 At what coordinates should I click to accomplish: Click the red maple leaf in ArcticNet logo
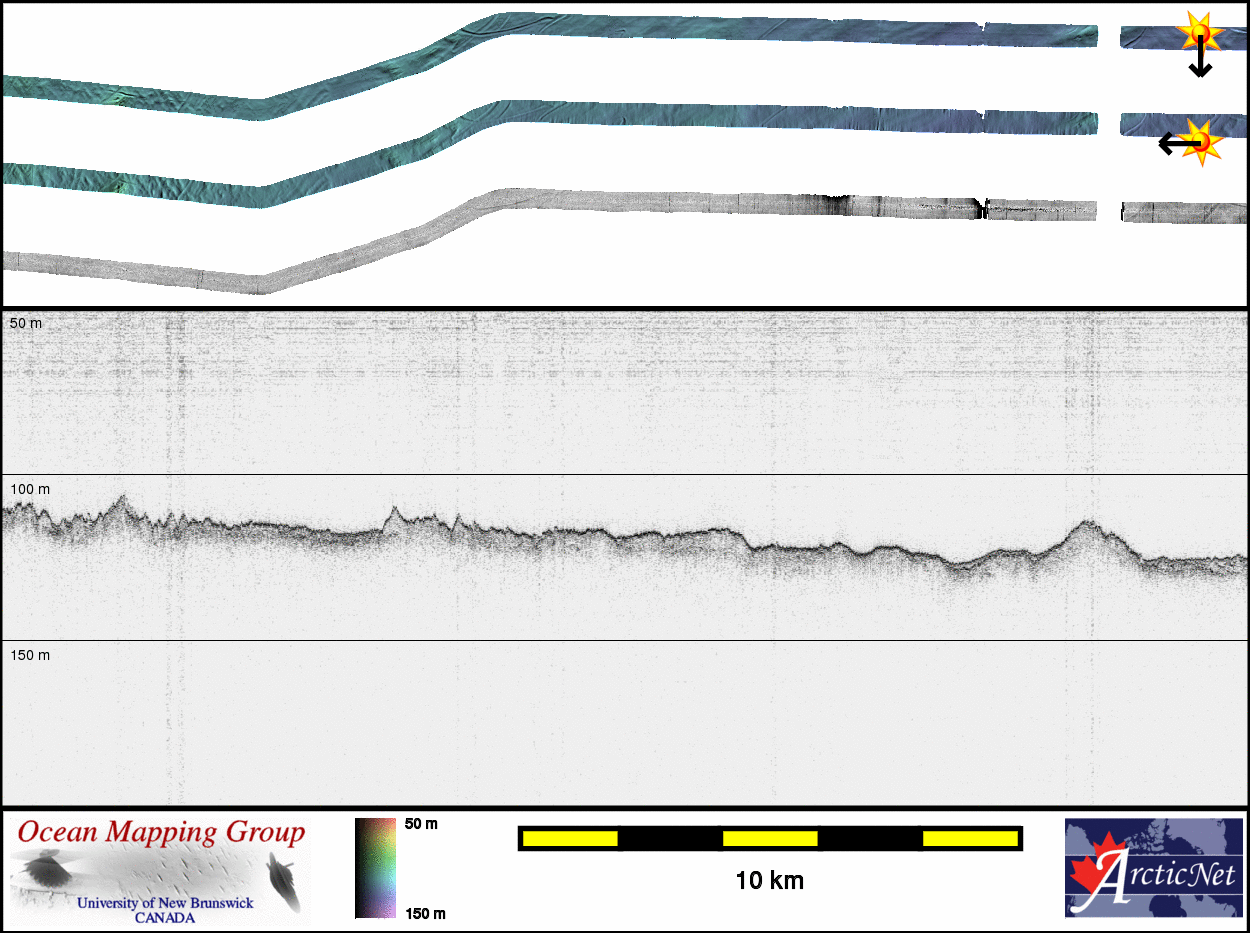[1086, 876]
